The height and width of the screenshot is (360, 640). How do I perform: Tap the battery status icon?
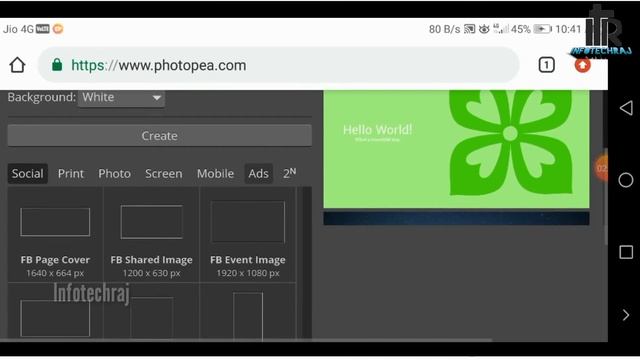coord(542,29)
